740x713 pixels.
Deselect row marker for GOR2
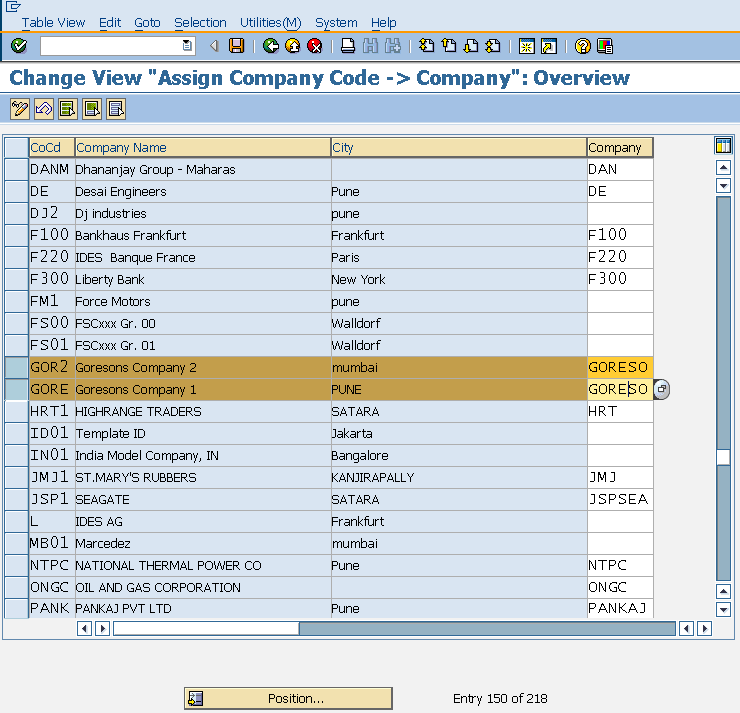coord(17,368)
